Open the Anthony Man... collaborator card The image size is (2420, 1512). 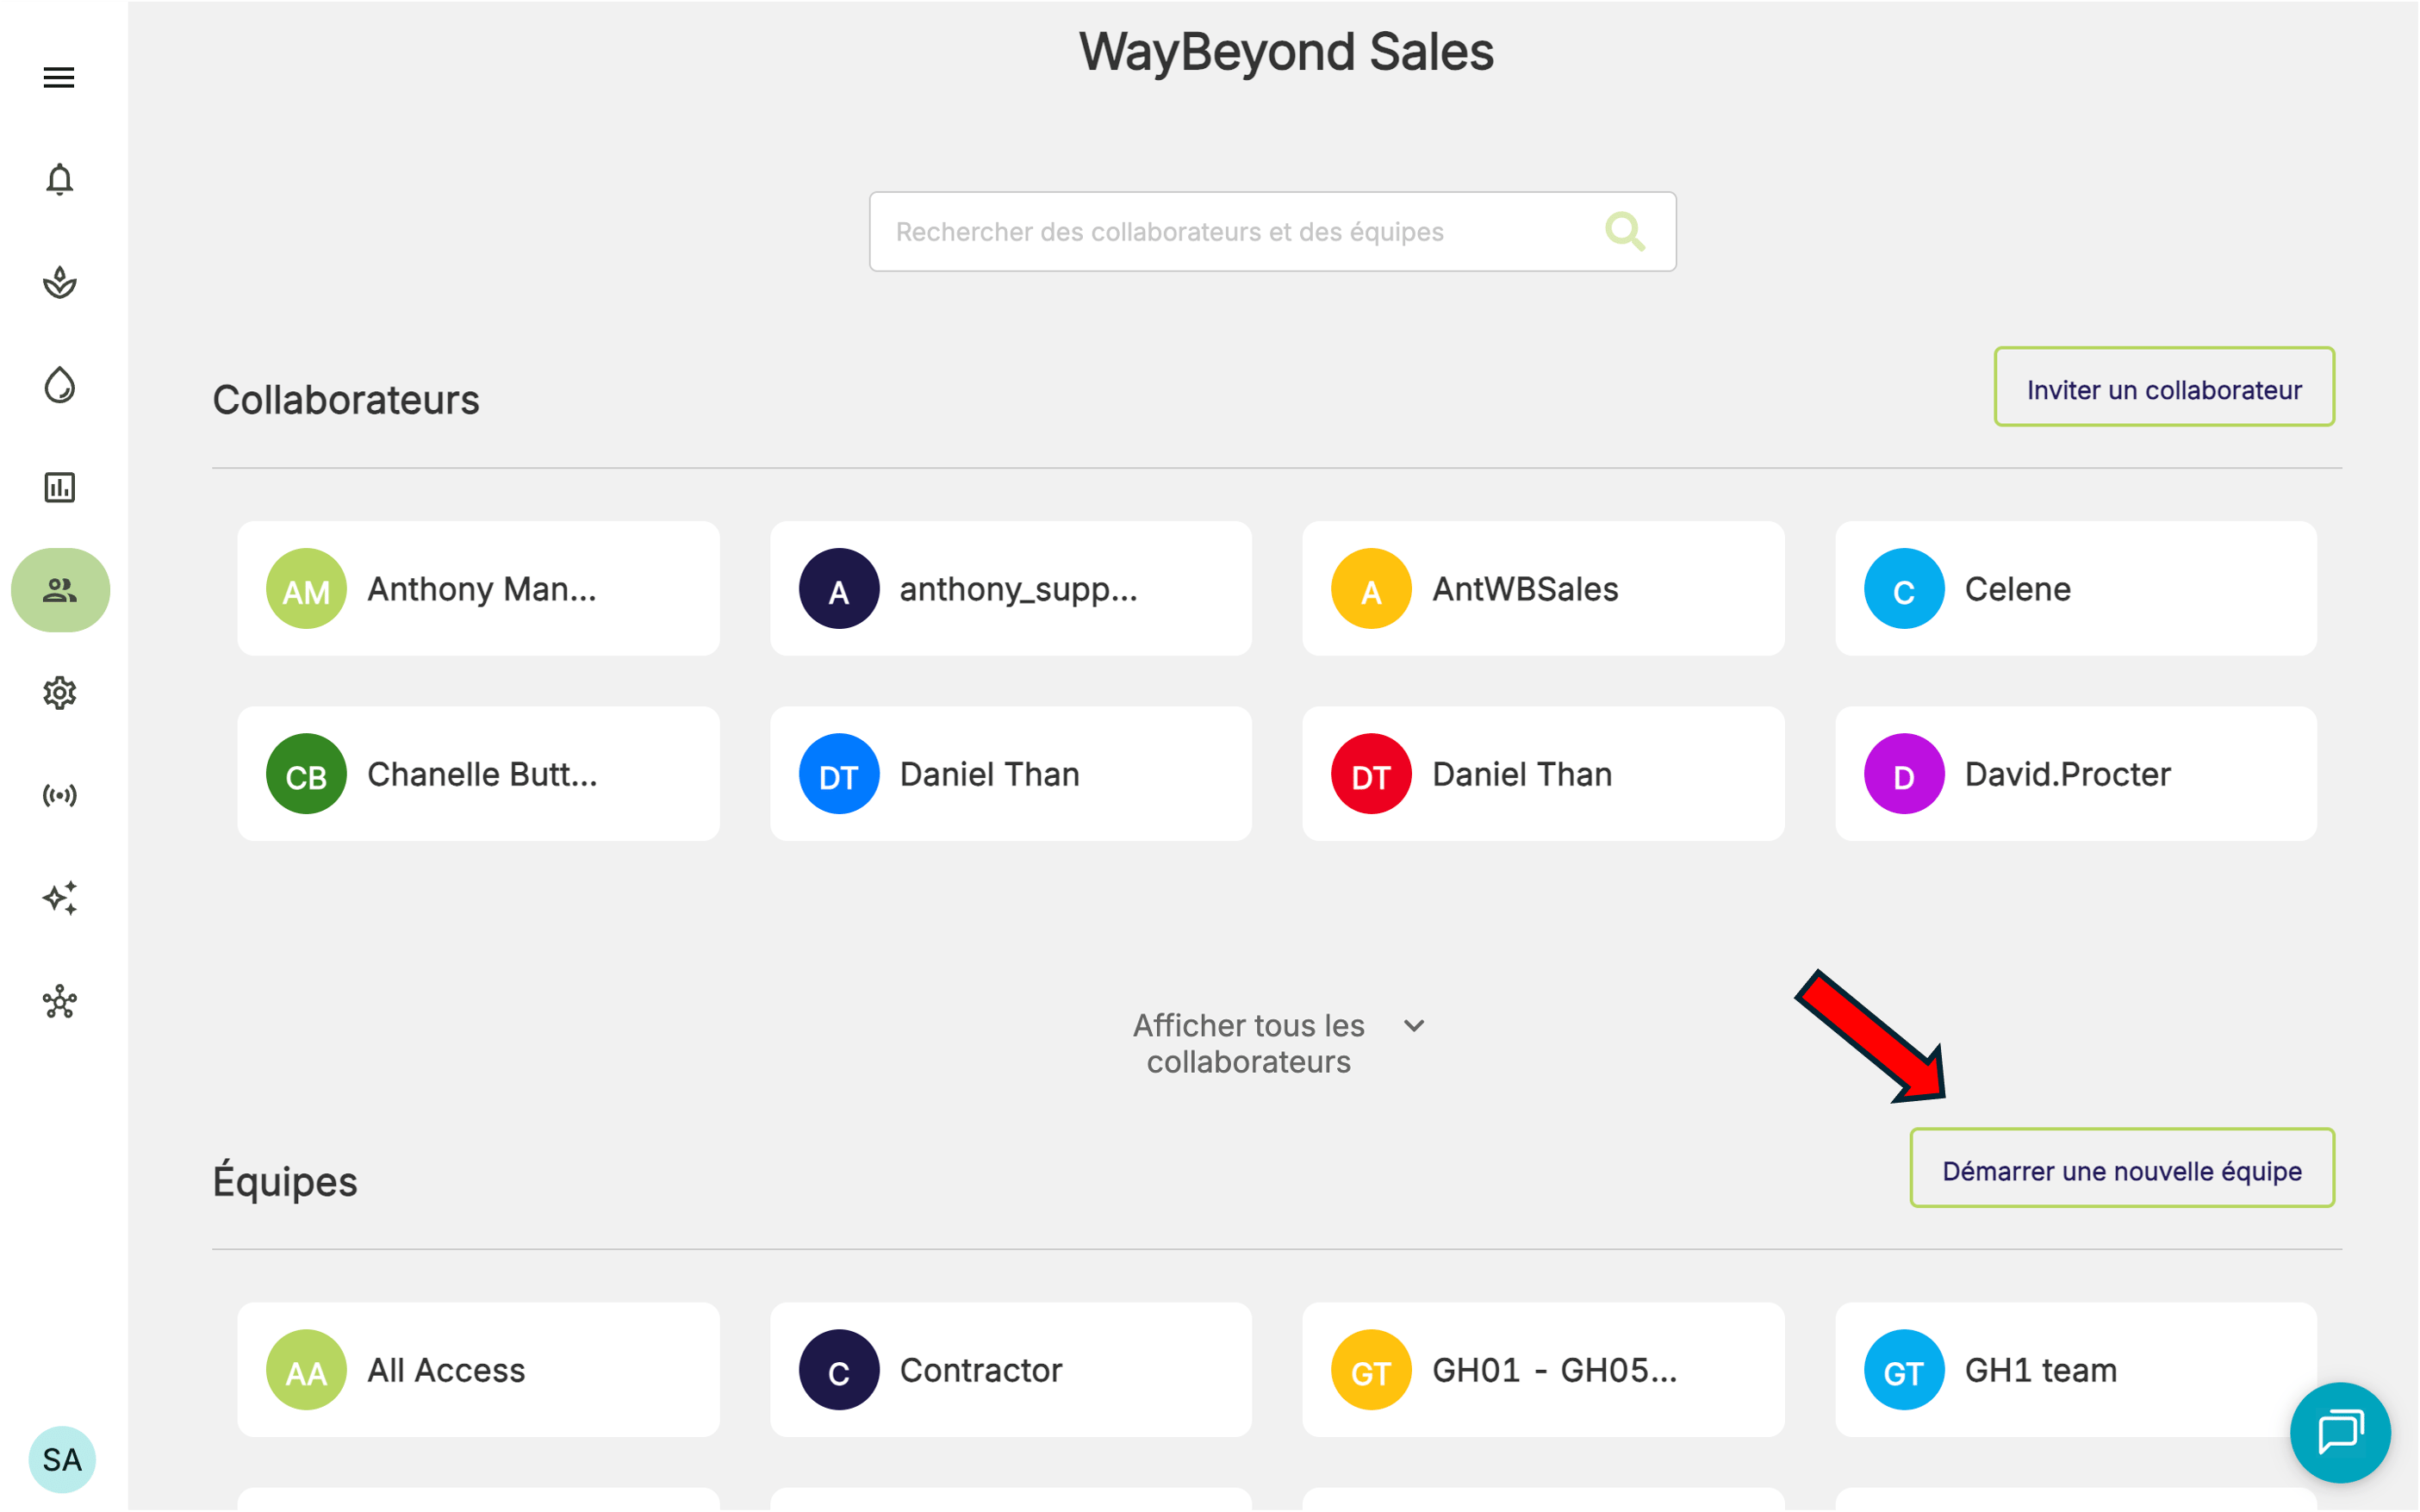pos(478,589)
